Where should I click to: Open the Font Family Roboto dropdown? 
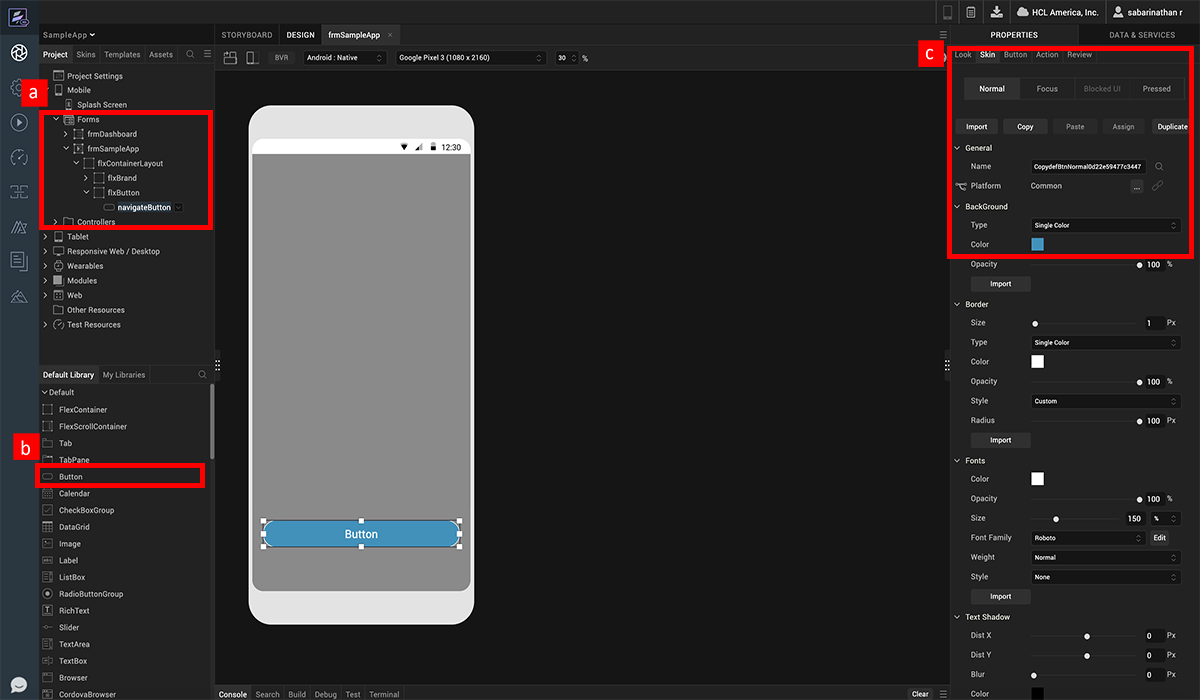point(1088,538)
